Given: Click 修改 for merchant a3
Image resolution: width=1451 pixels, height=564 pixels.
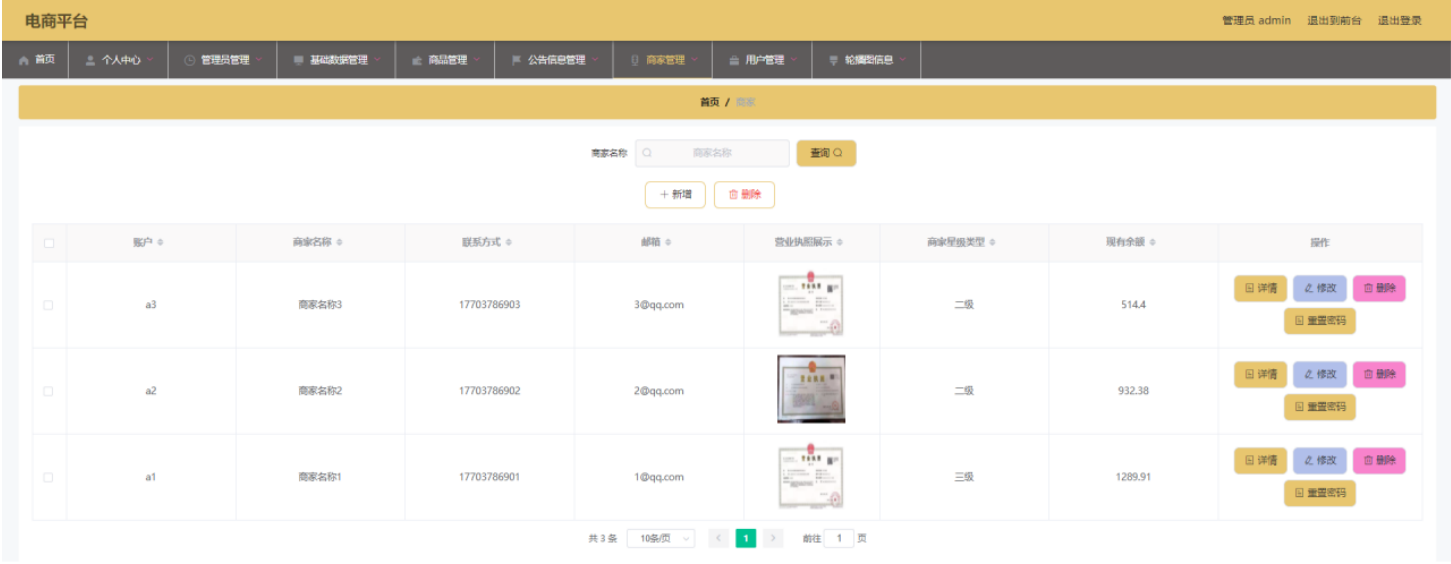Looking at the screenshot, I should 1320,288.
